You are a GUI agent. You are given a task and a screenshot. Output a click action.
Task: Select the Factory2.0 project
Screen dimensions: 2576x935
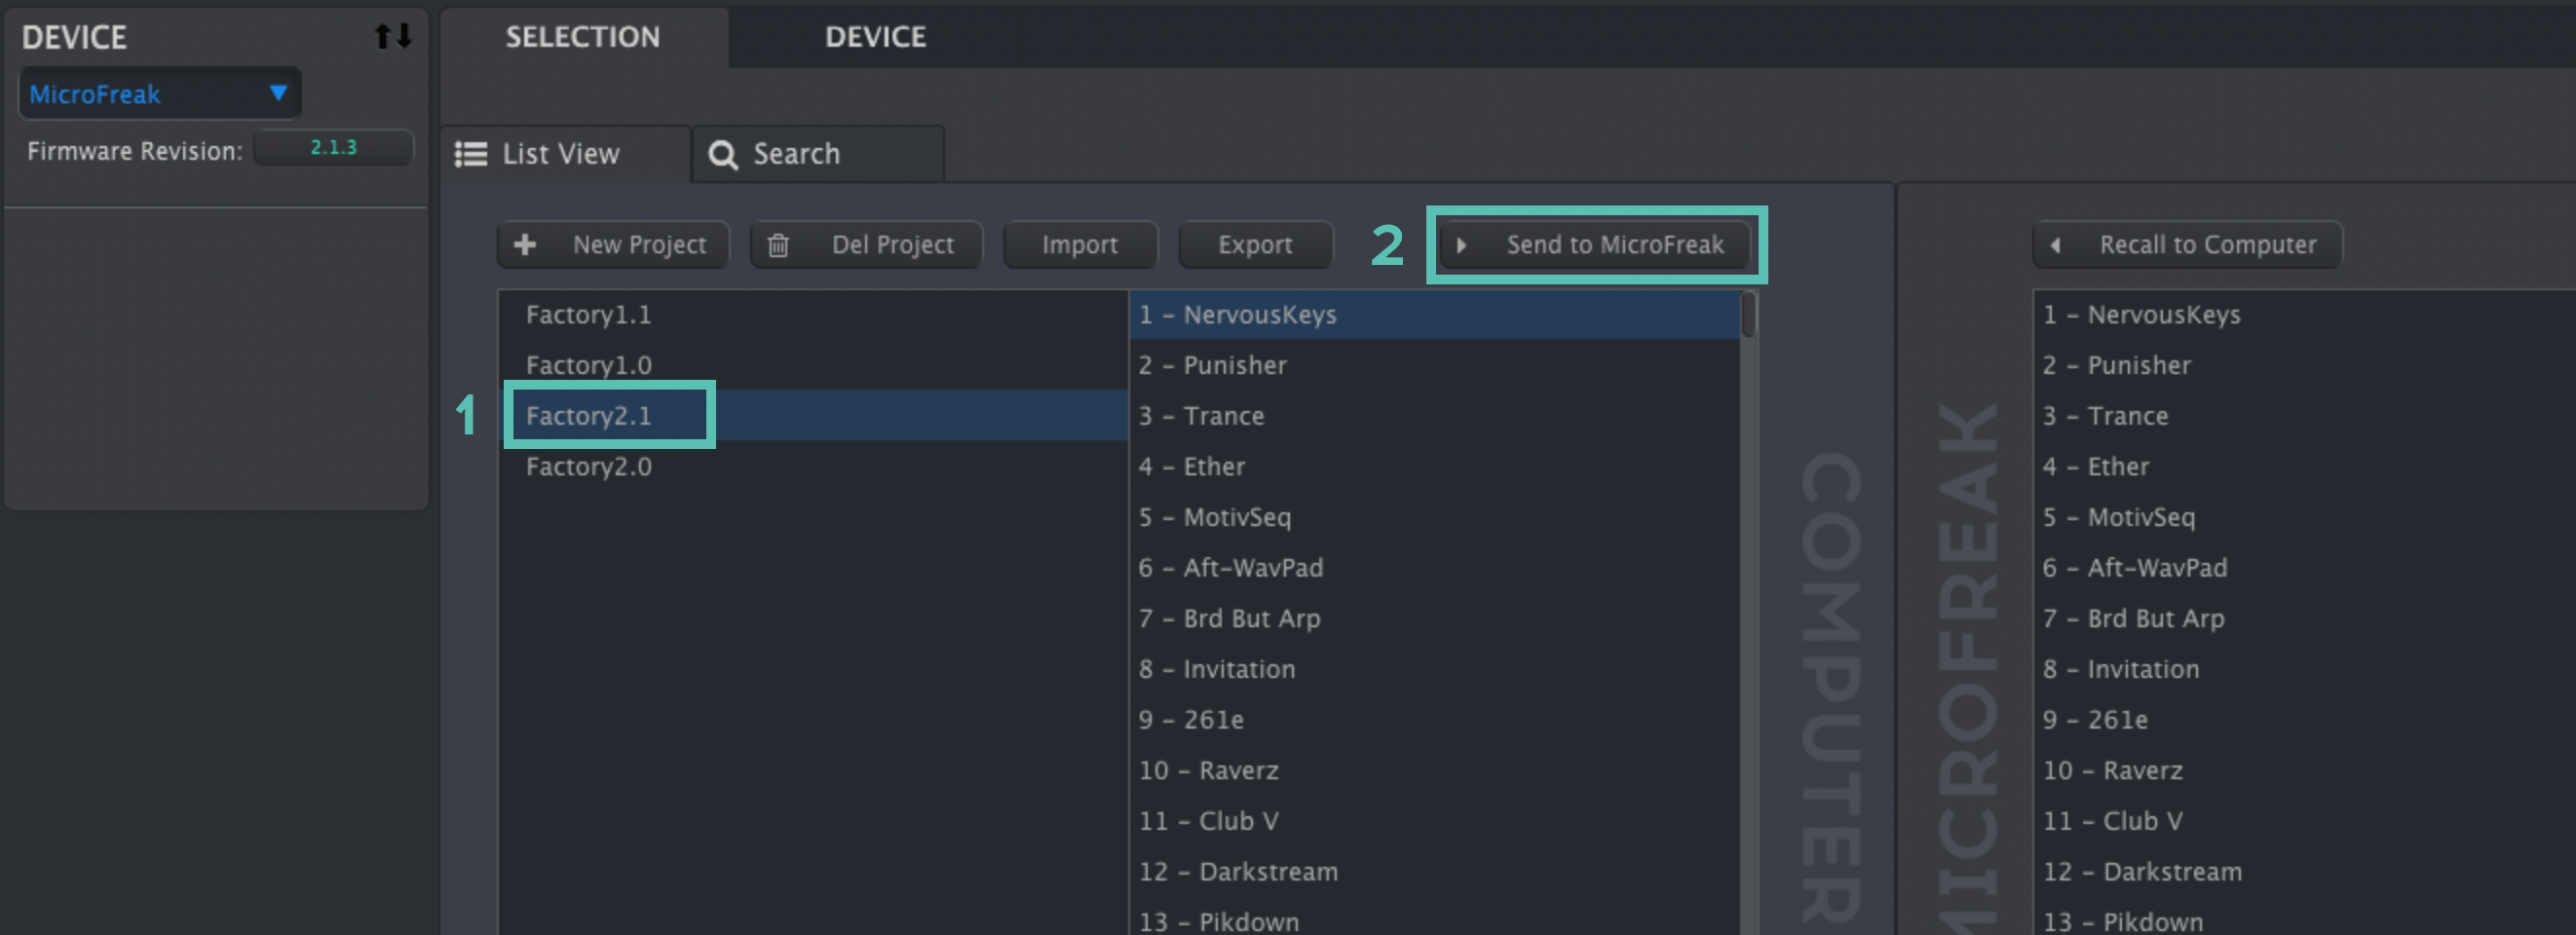pos(589,467)
